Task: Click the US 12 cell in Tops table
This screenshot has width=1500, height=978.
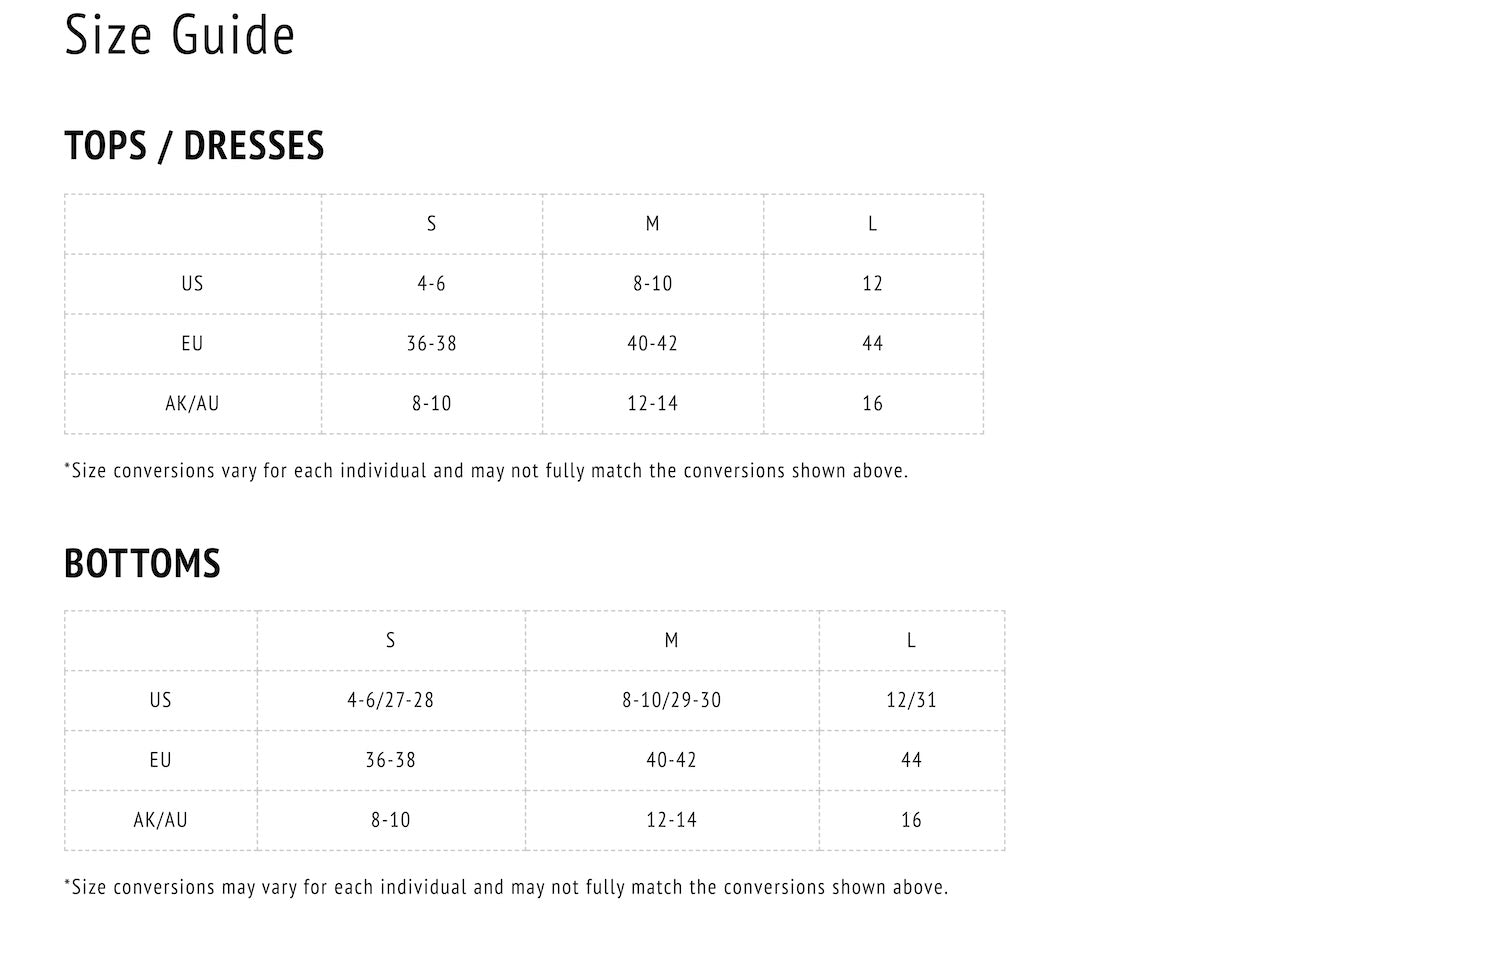Action: click(x=872, y=284)
